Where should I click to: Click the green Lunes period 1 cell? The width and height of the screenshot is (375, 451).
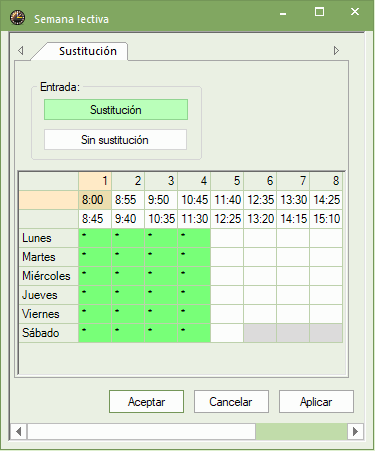[95, 238]
